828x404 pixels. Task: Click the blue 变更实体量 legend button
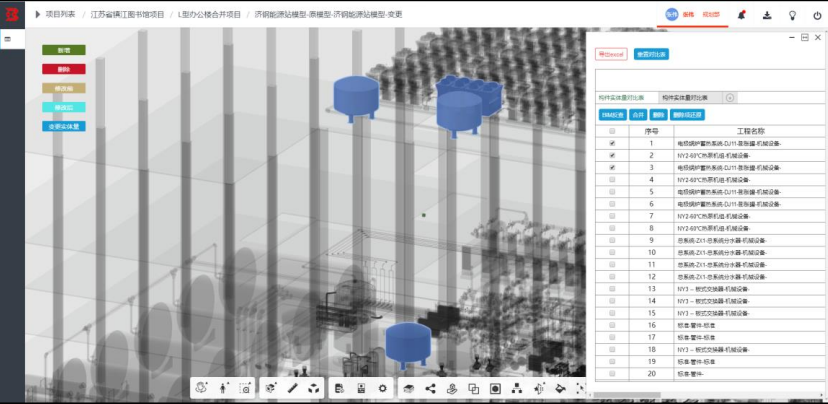64,127
